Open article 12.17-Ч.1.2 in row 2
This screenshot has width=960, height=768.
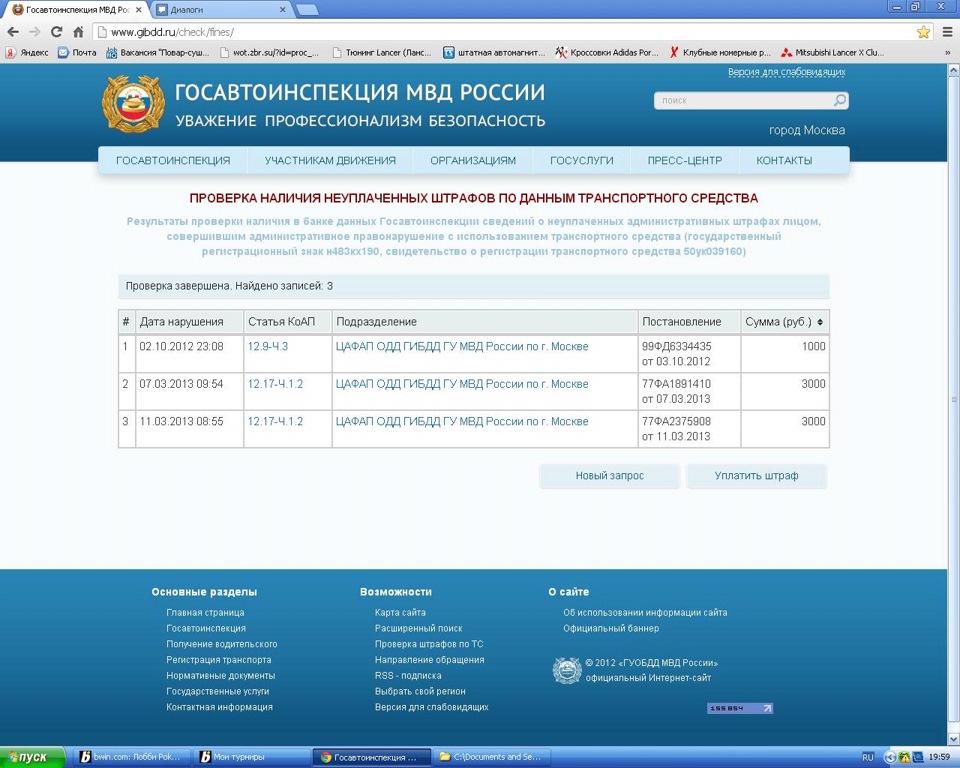tap(275, 384)
